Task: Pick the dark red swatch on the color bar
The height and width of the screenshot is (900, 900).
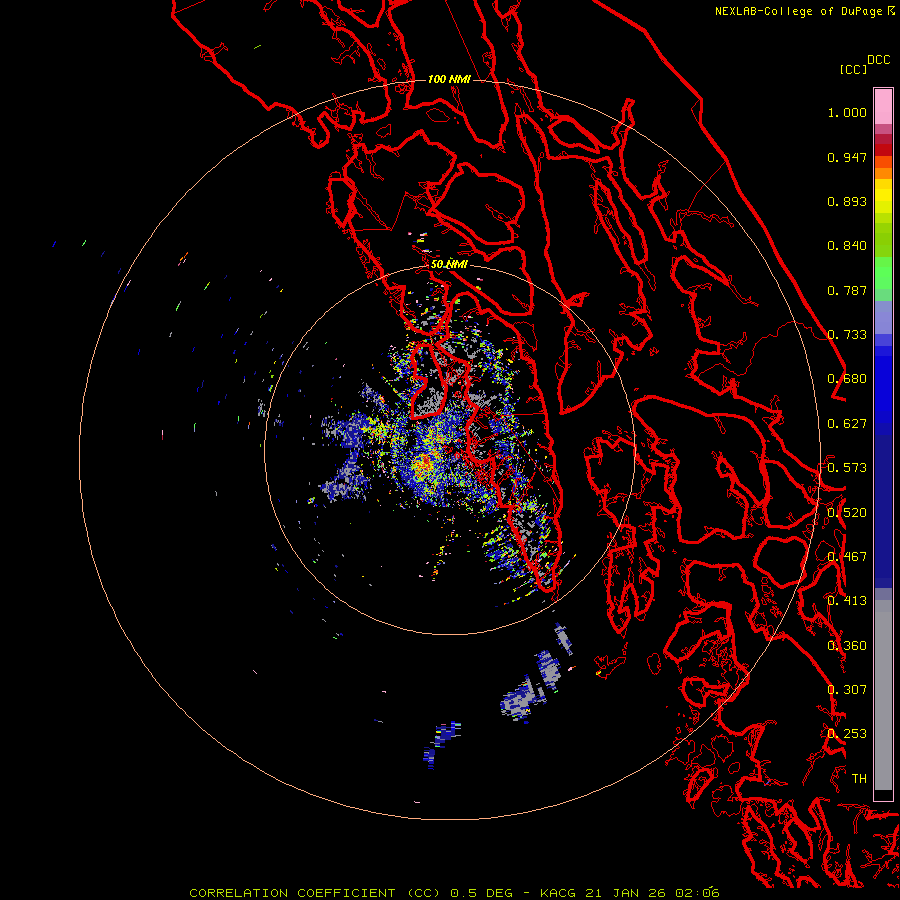Action: coord(883,150)
